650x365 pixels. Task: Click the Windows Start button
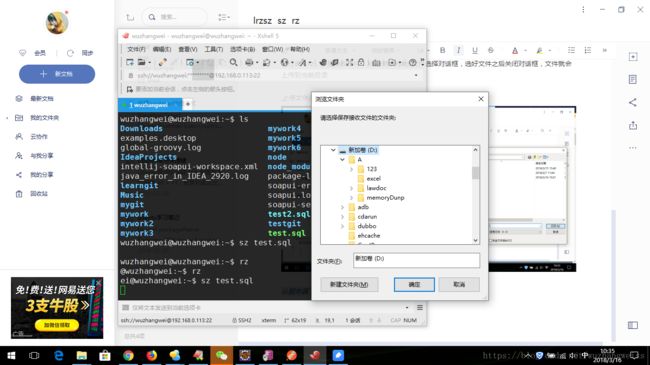[x=11, y=355]
